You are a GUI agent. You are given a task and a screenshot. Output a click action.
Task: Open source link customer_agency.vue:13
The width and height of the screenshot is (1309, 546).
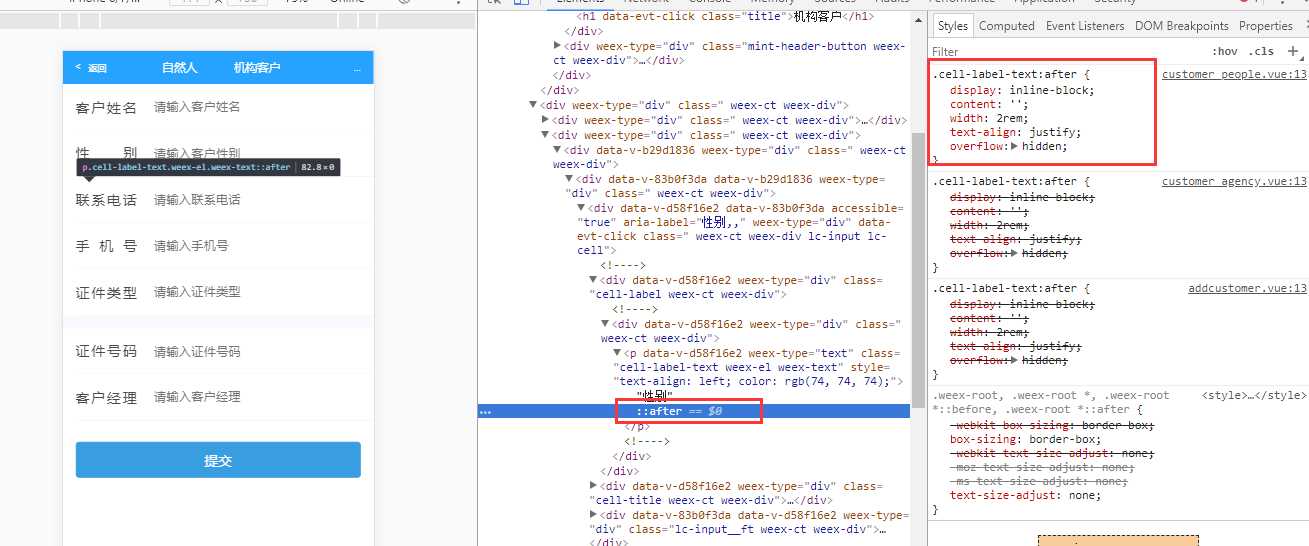click(x=1234, y=181)
